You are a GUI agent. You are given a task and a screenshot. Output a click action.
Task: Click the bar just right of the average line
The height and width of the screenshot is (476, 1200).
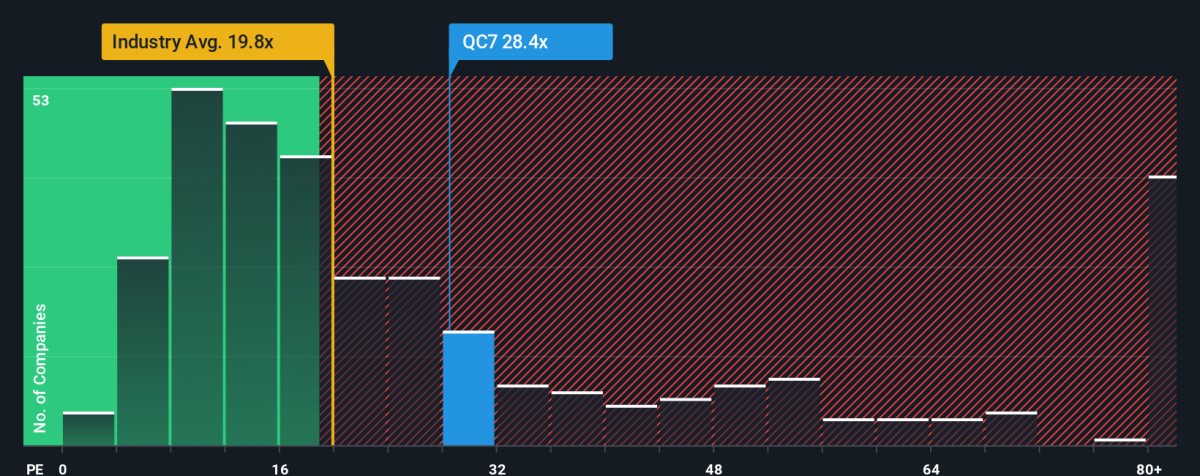pos(360,361)
